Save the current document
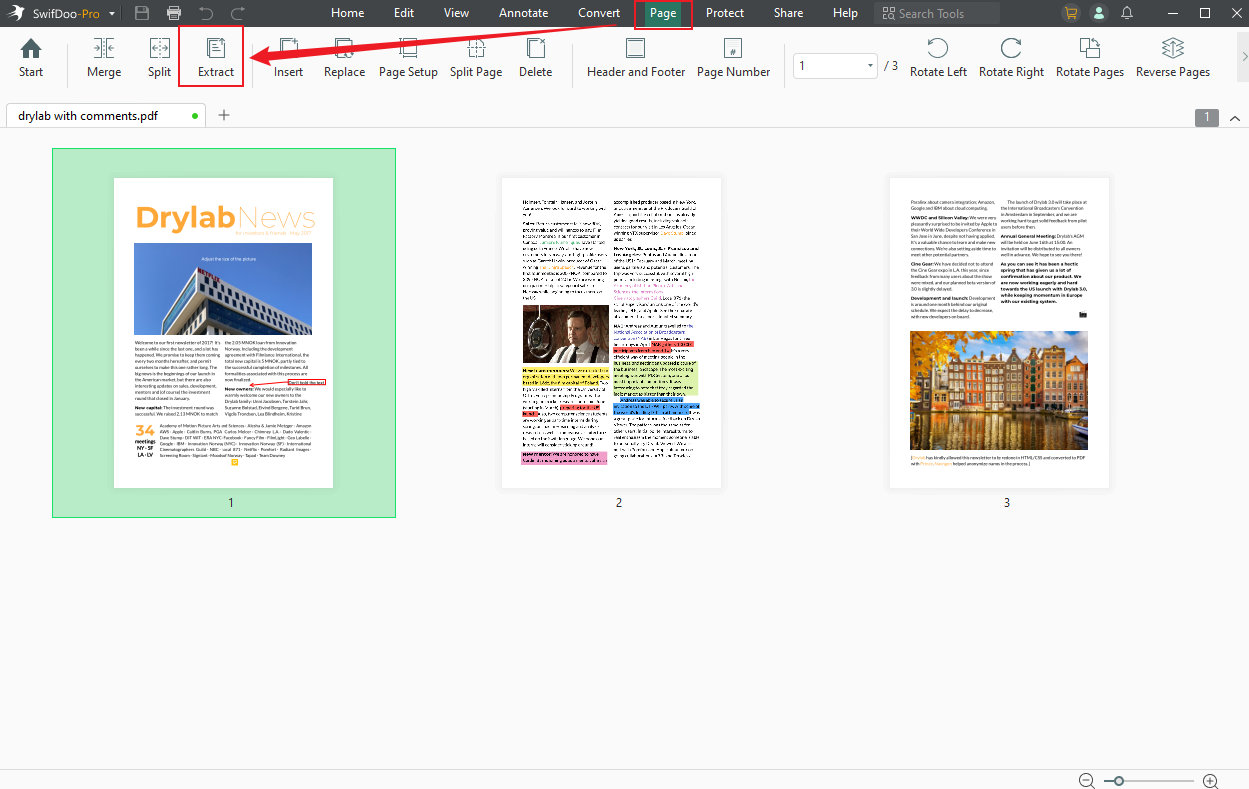Screen dimensions: 1249x789 coord(143,13)
